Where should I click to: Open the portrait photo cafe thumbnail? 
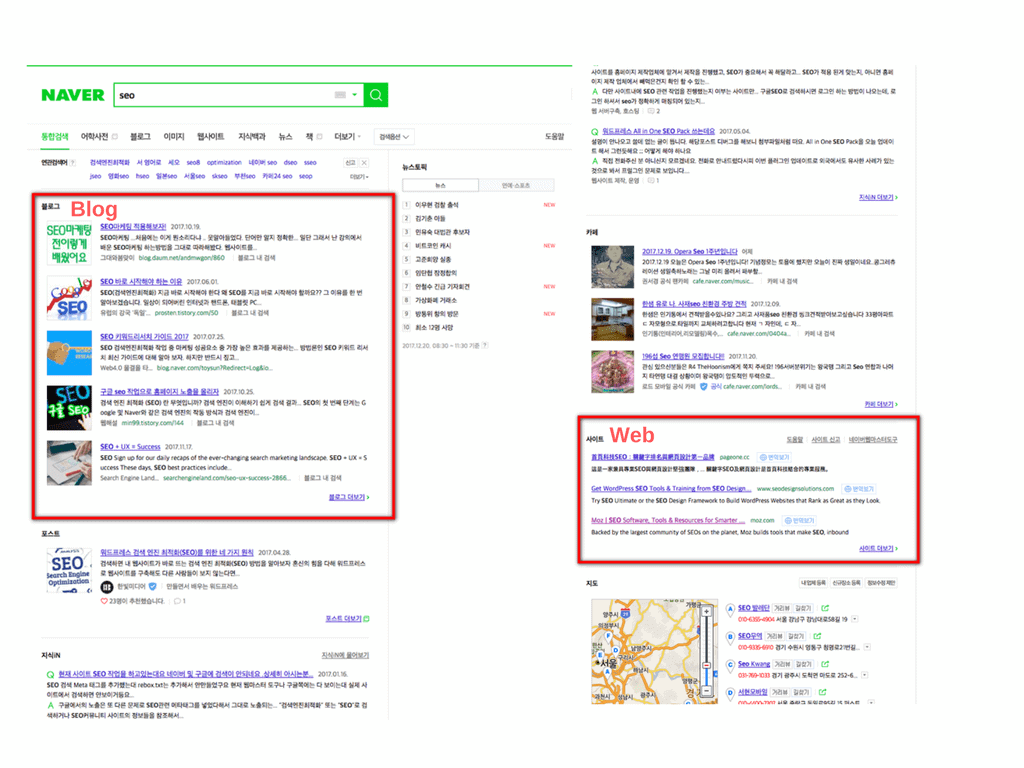tap(613, 266)
